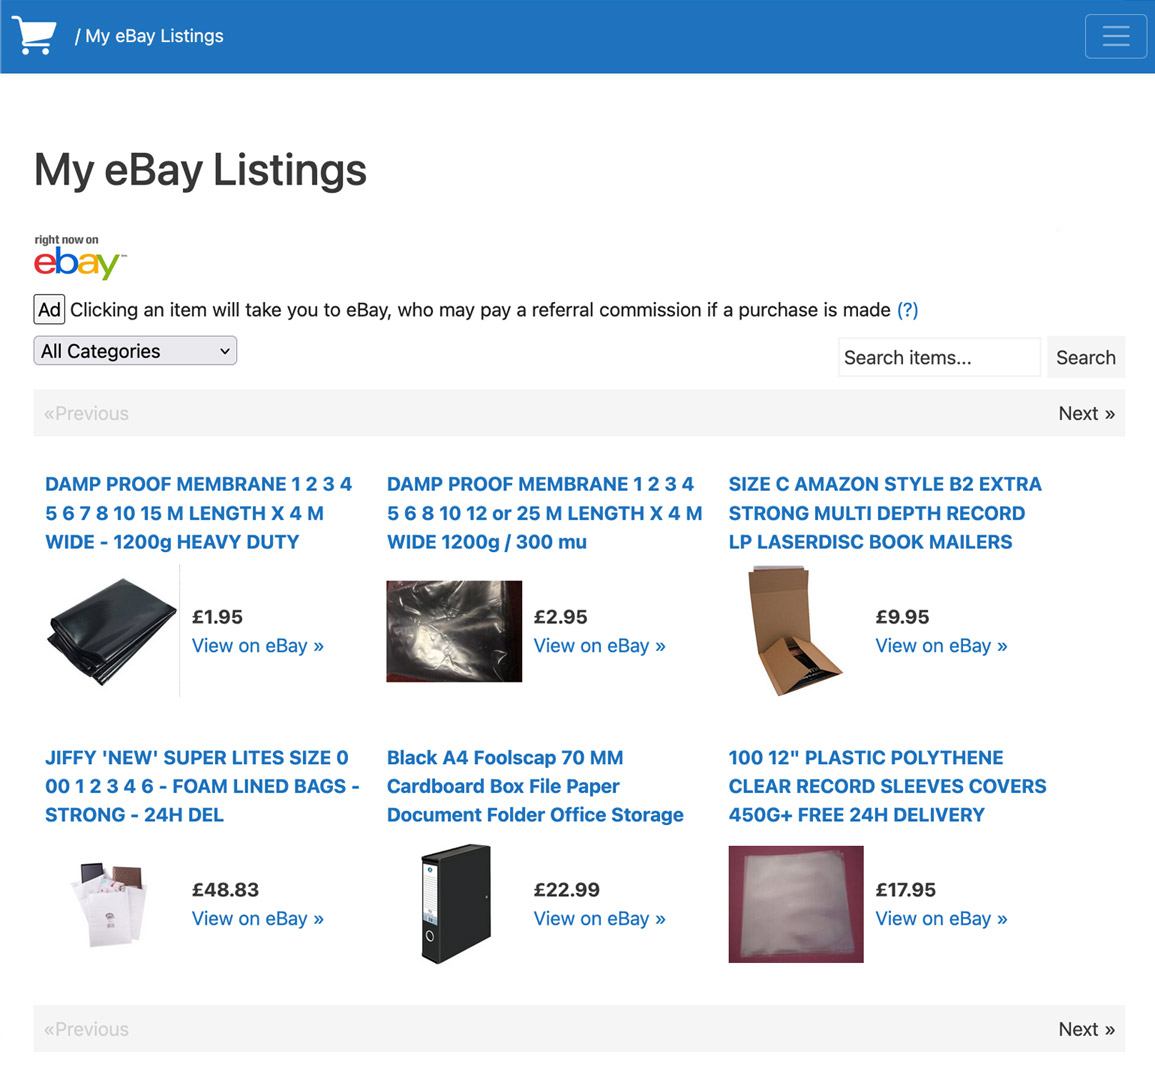
Task: Open the black damp proof membrane thumbnail £1.95
Action: [112, 631]
